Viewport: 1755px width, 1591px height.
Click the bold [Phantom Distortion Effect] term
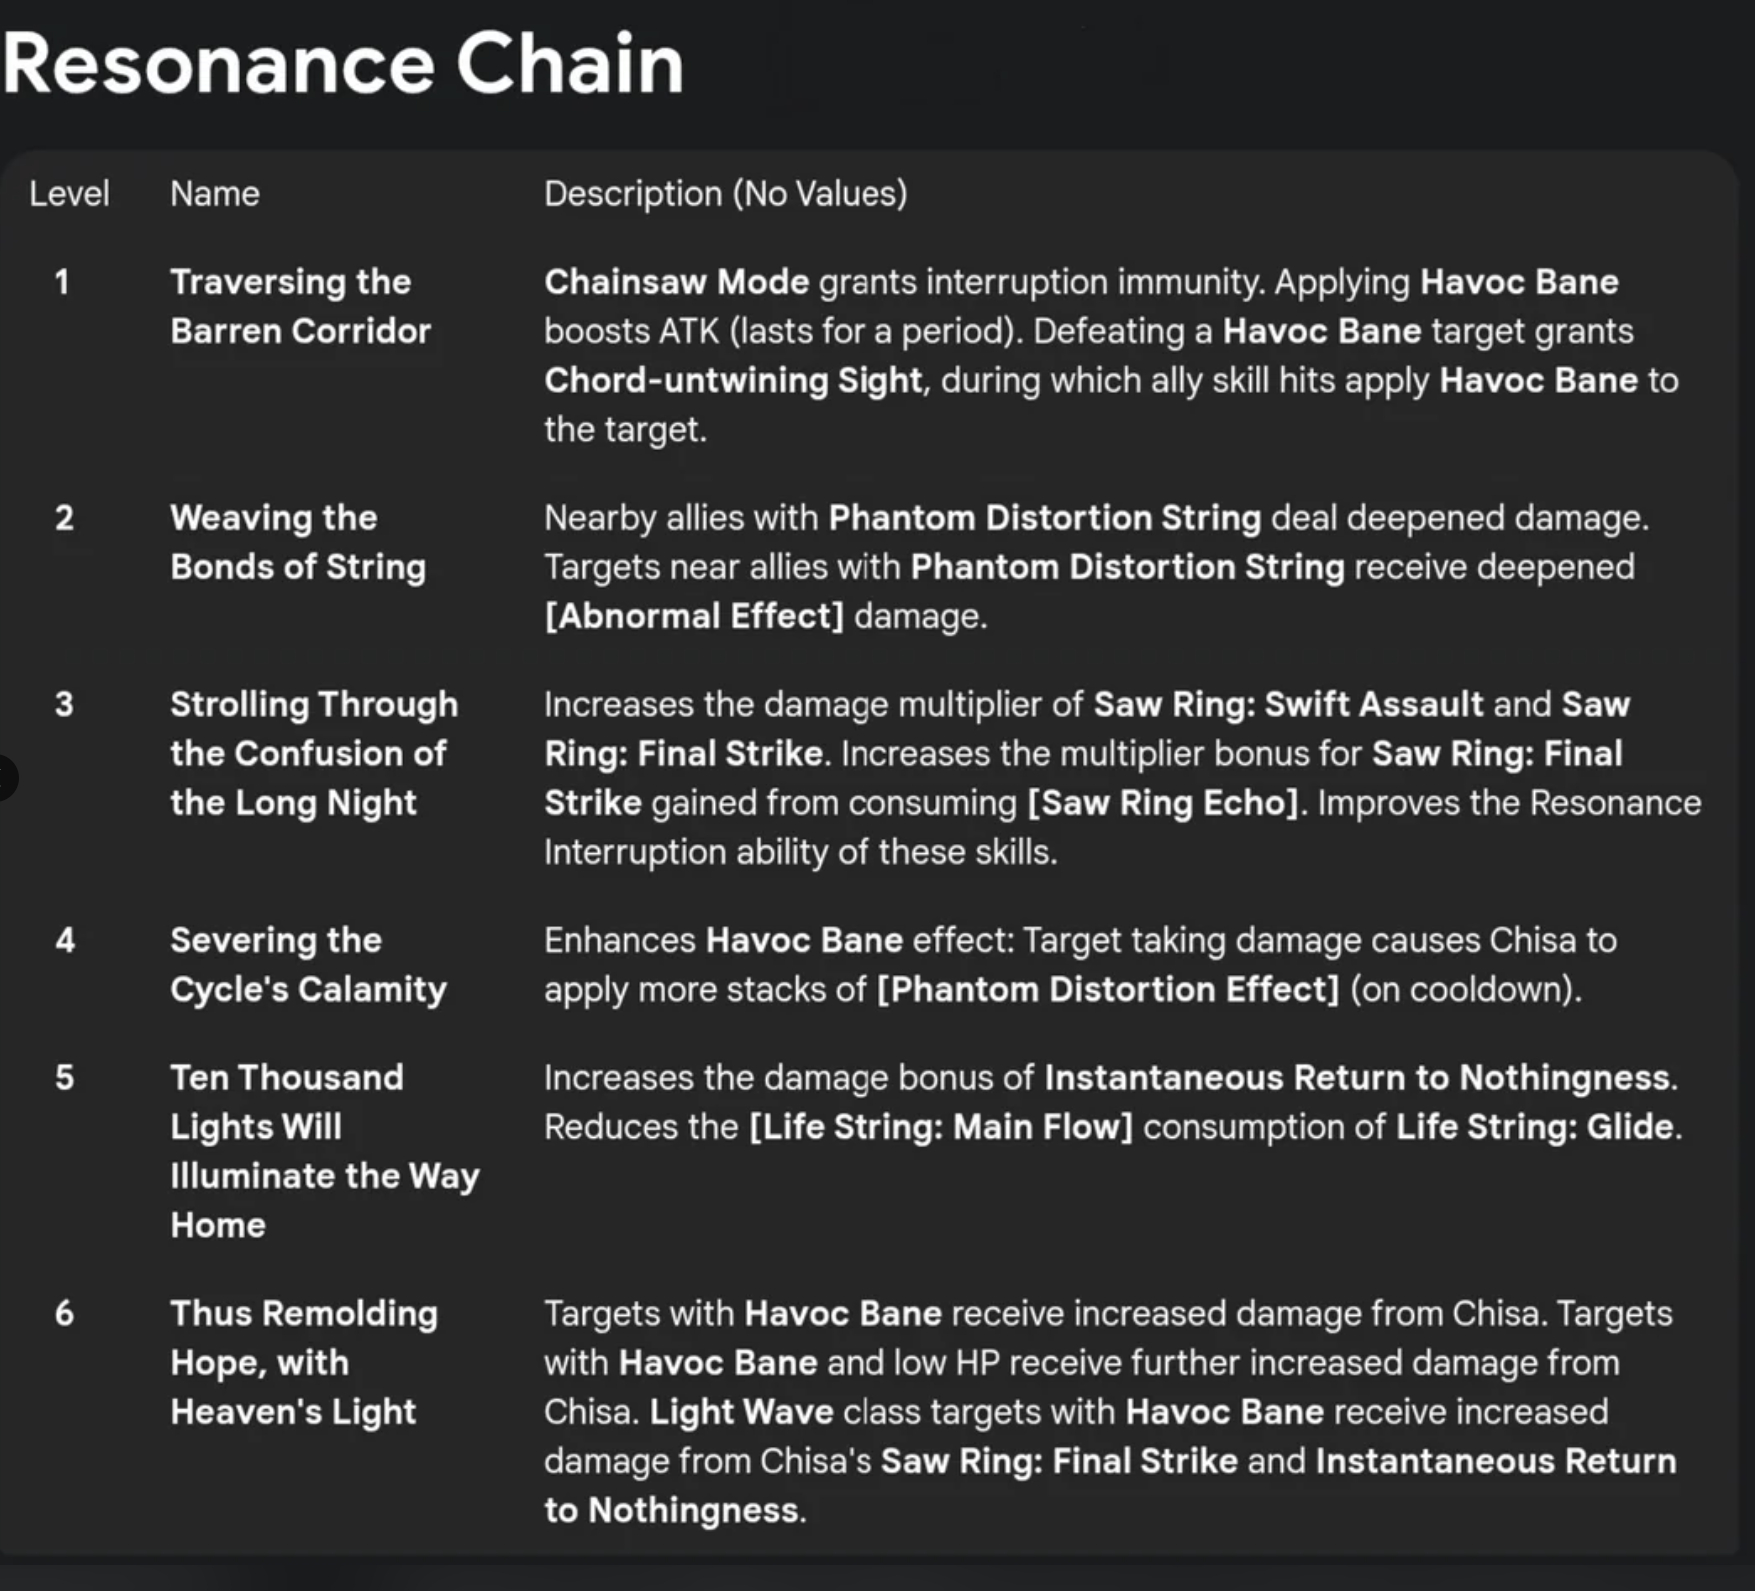click(x=1107, y=989)
